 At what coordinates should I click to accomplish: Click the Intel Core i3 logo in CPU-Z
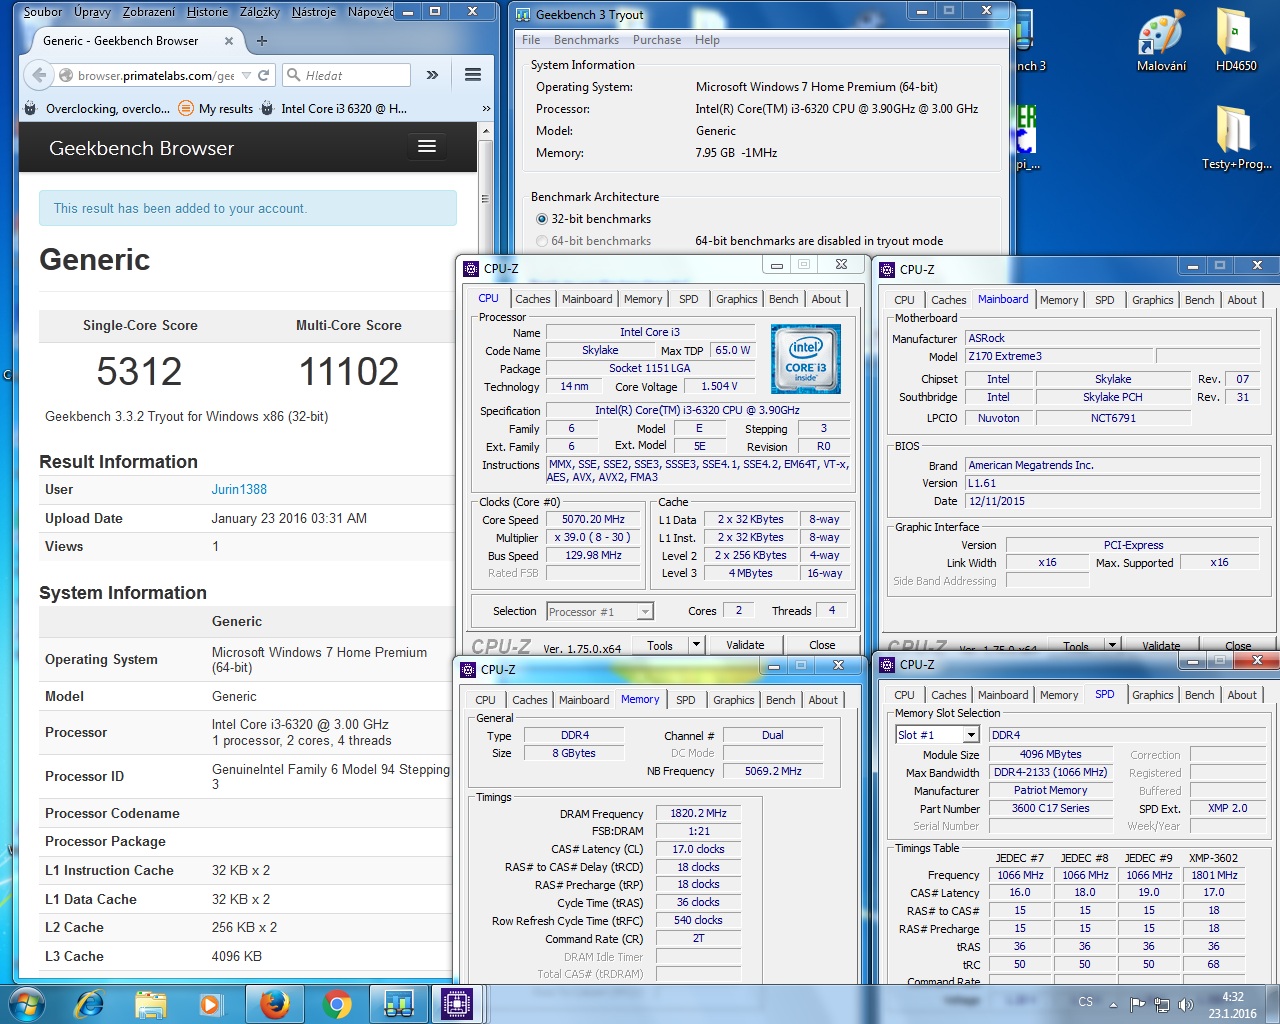coord(806,358)
